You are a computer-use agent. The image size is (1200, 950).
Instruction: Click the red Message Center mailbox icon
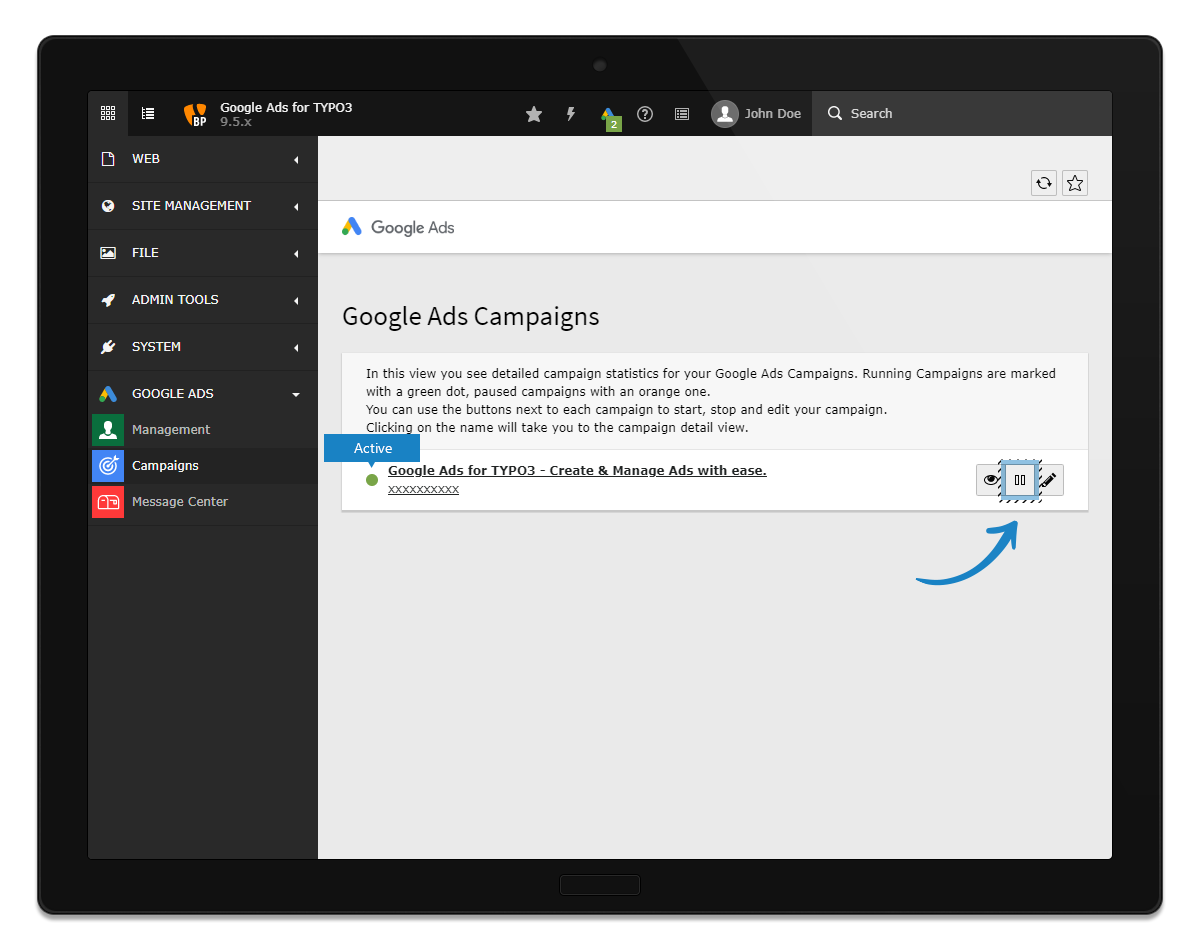(x=108, y=502)
